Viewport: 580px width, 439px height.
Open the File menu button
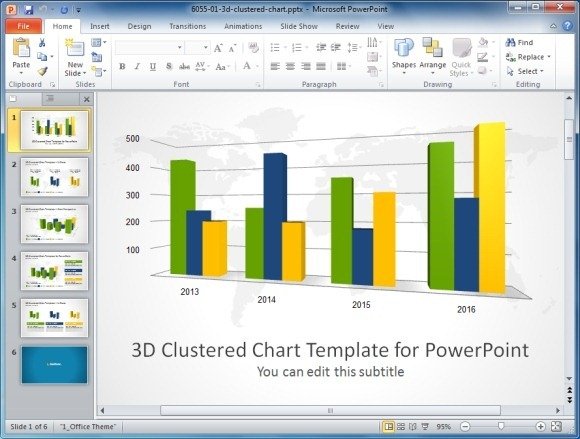pyautogui.click(x=23, y=26)
